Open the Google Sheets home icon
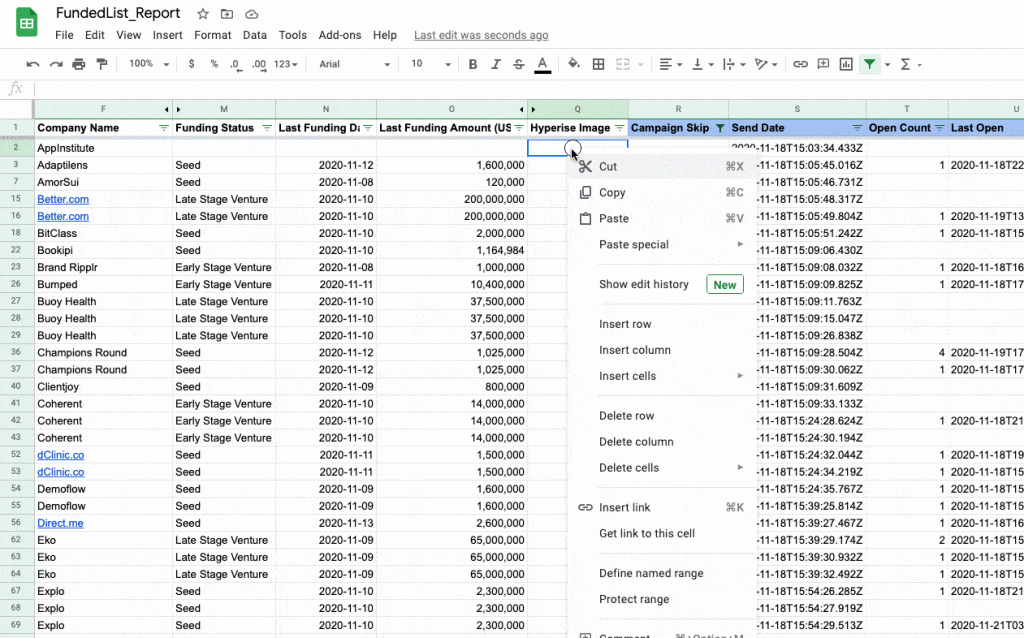 pyautogui.click(x=27, y=23)
